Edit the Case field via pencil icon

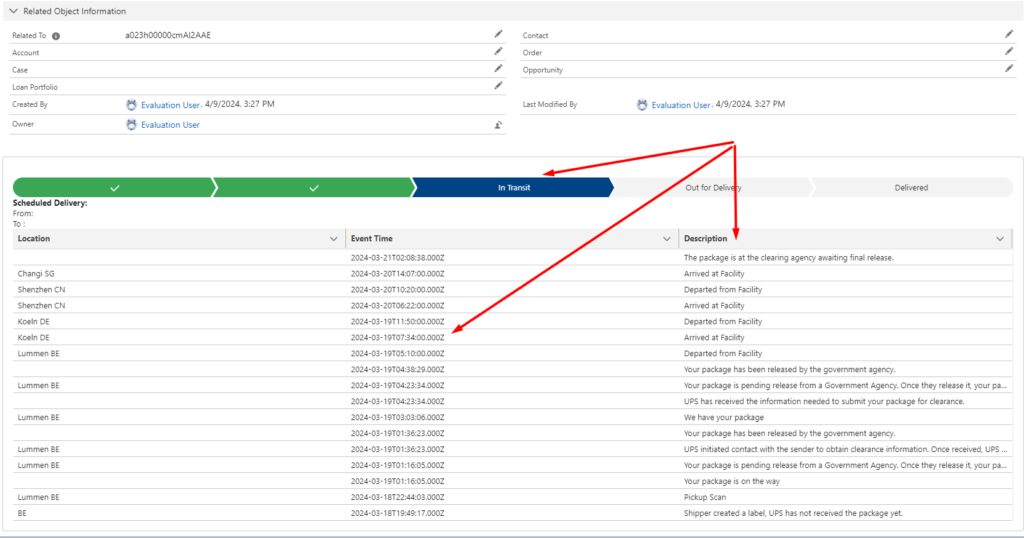pos(498,69)
